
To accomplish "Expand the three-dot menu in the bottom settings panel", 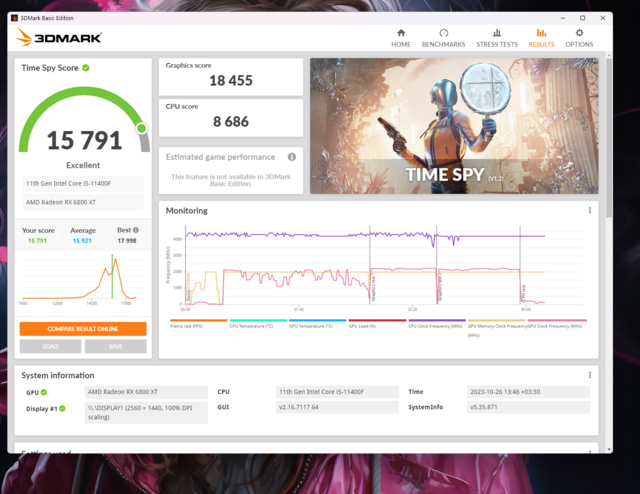I will click(x=590, y=452).
